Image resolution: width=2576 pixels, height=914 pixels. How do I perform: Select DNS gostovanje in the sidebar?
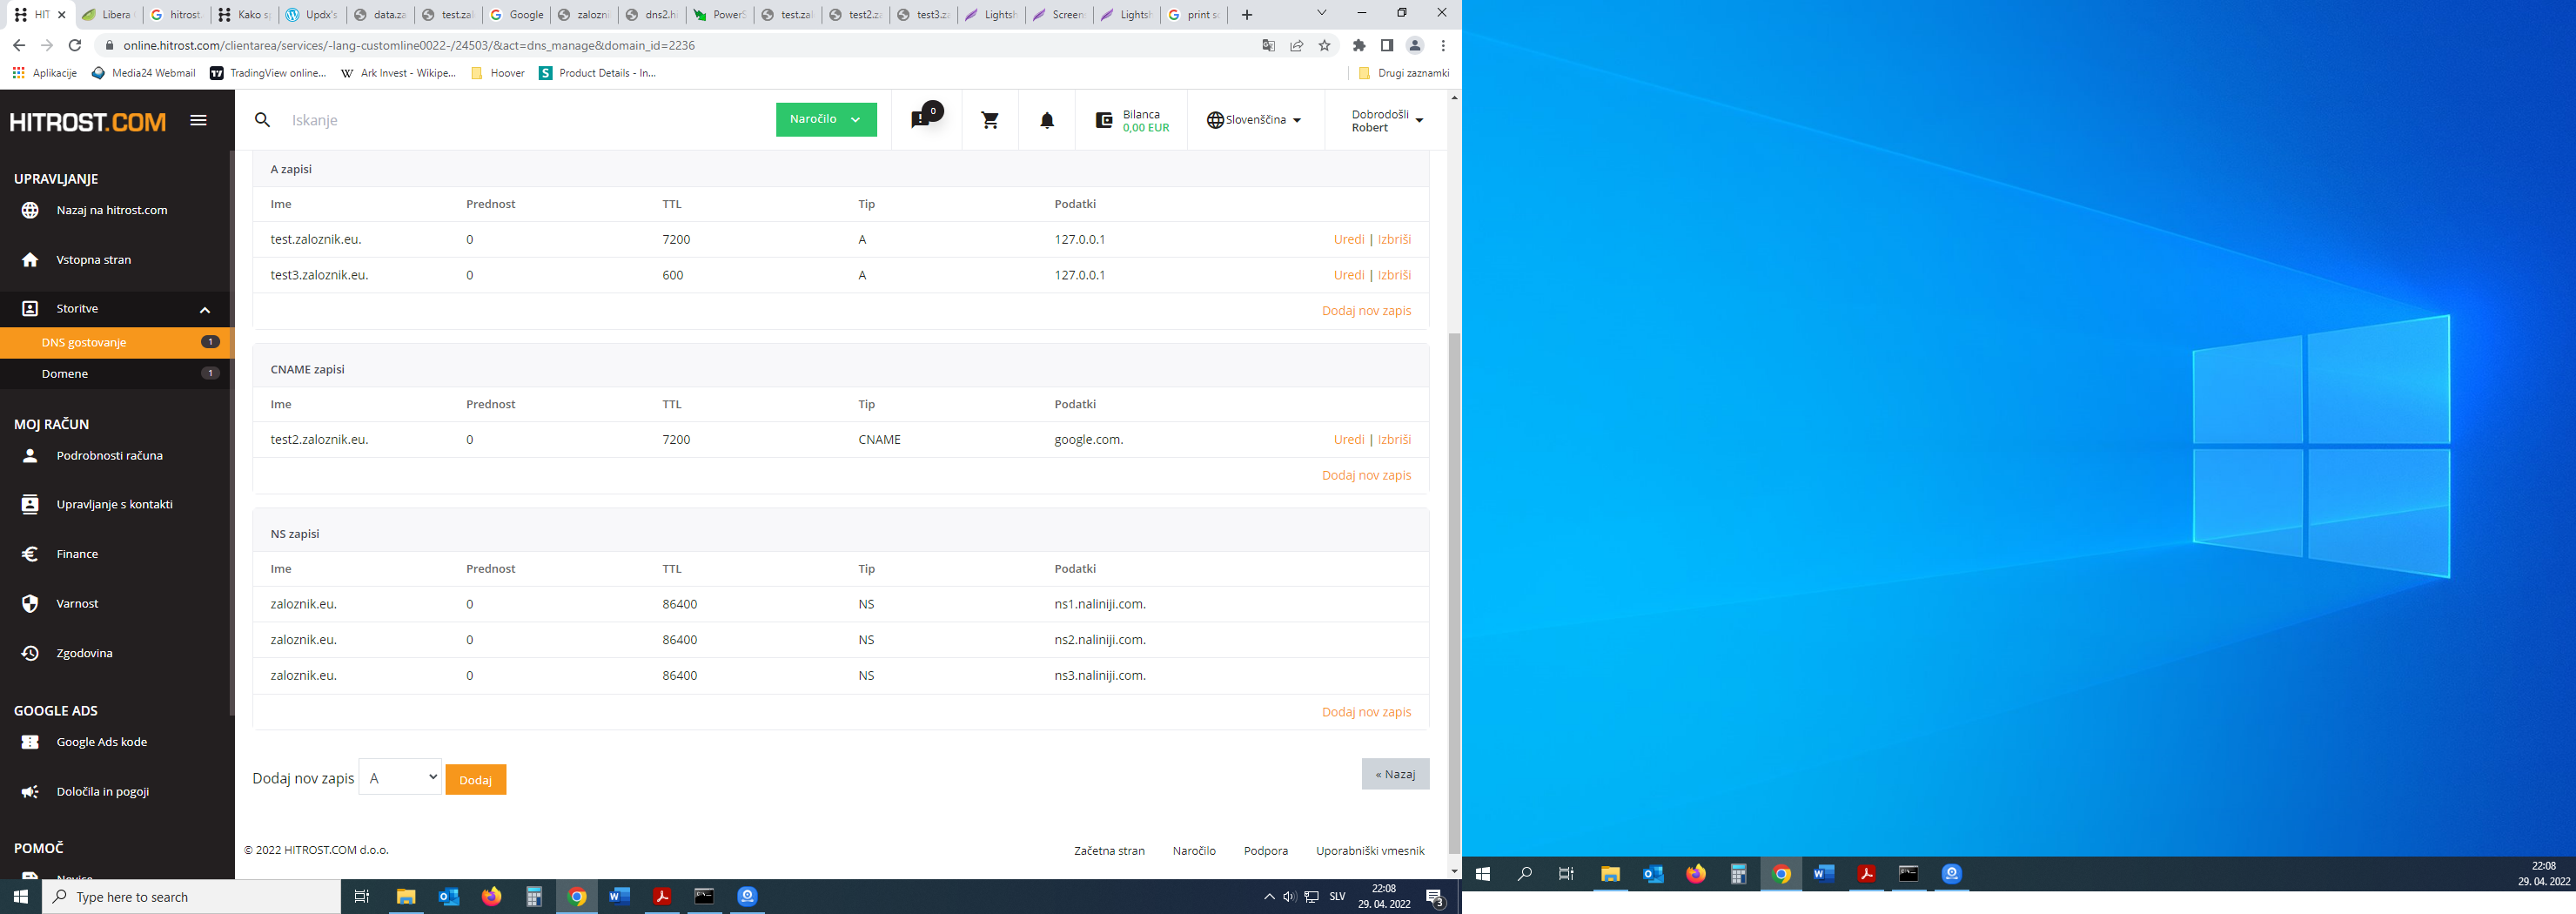coord(116,342)
